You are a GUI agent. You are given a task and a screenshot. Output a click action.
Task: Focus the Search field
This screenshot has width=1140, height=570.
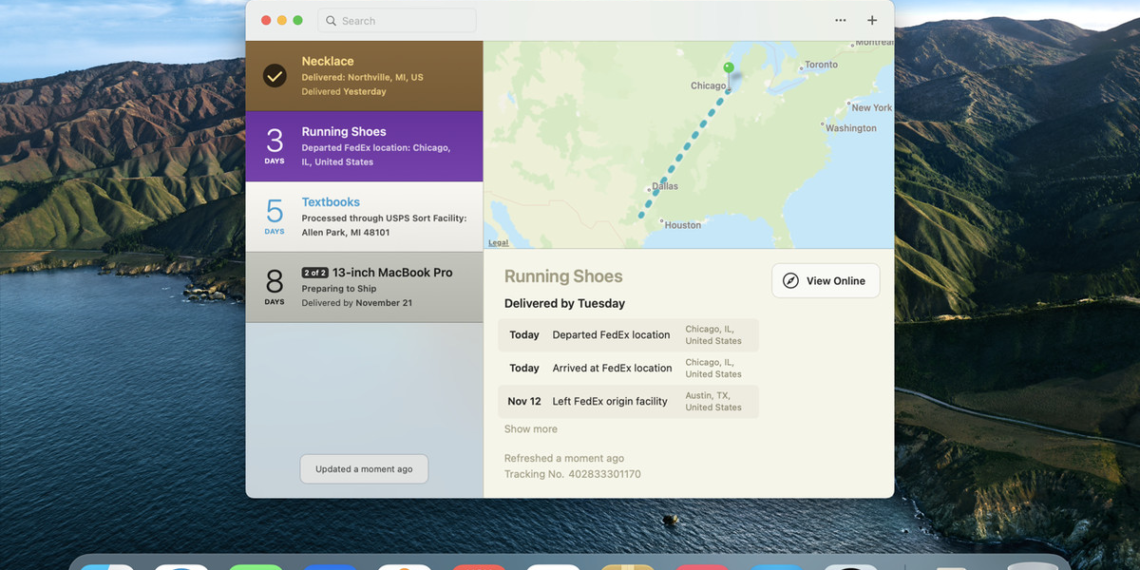tap(397, 20)
